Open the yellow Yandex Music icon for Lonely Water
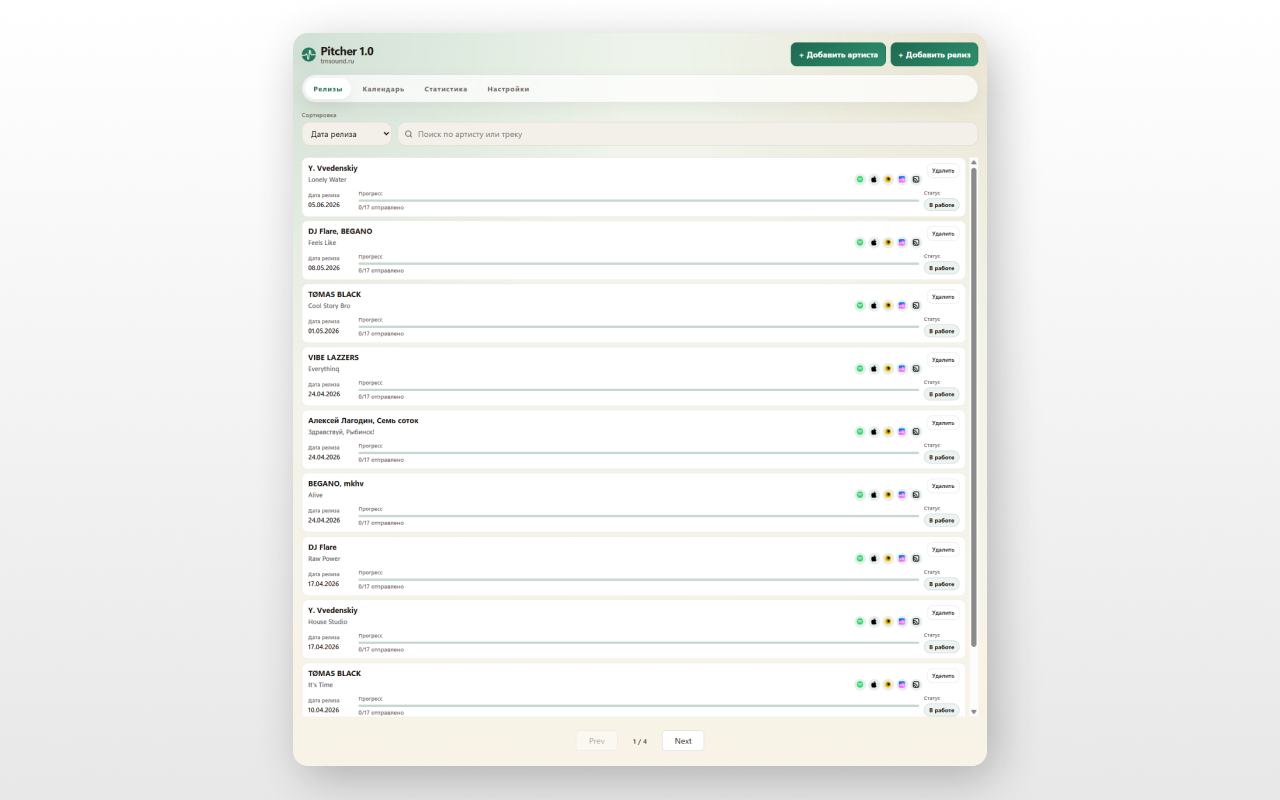The width and height of the screenshot is (1280, 800). coord(887,179)
